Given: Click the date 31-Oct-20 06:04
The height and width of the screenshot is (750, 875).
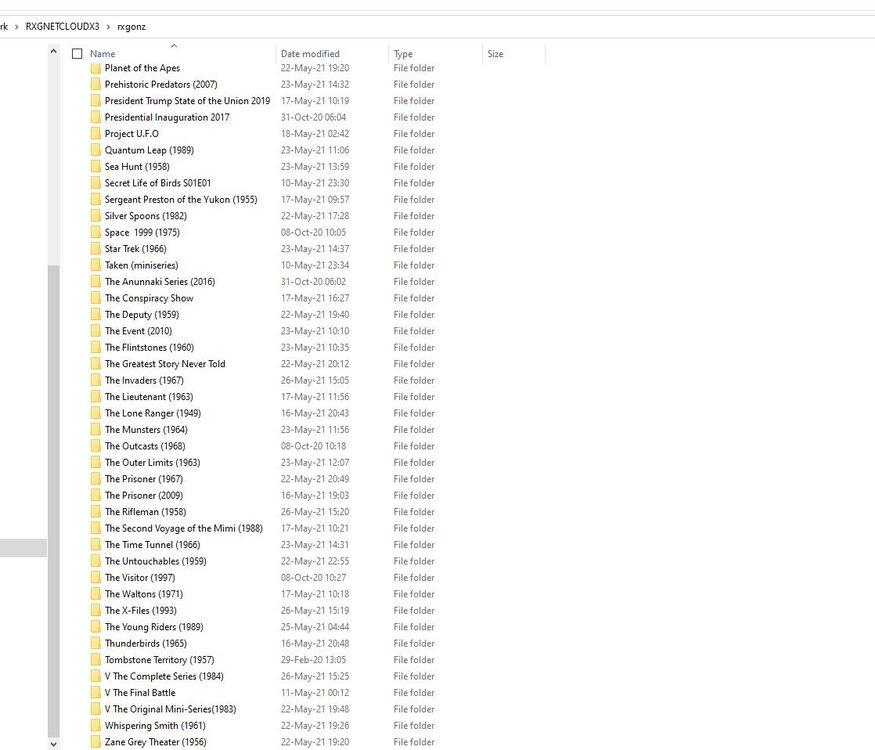Looking at the screenshot, I should (x=313, y=117).
